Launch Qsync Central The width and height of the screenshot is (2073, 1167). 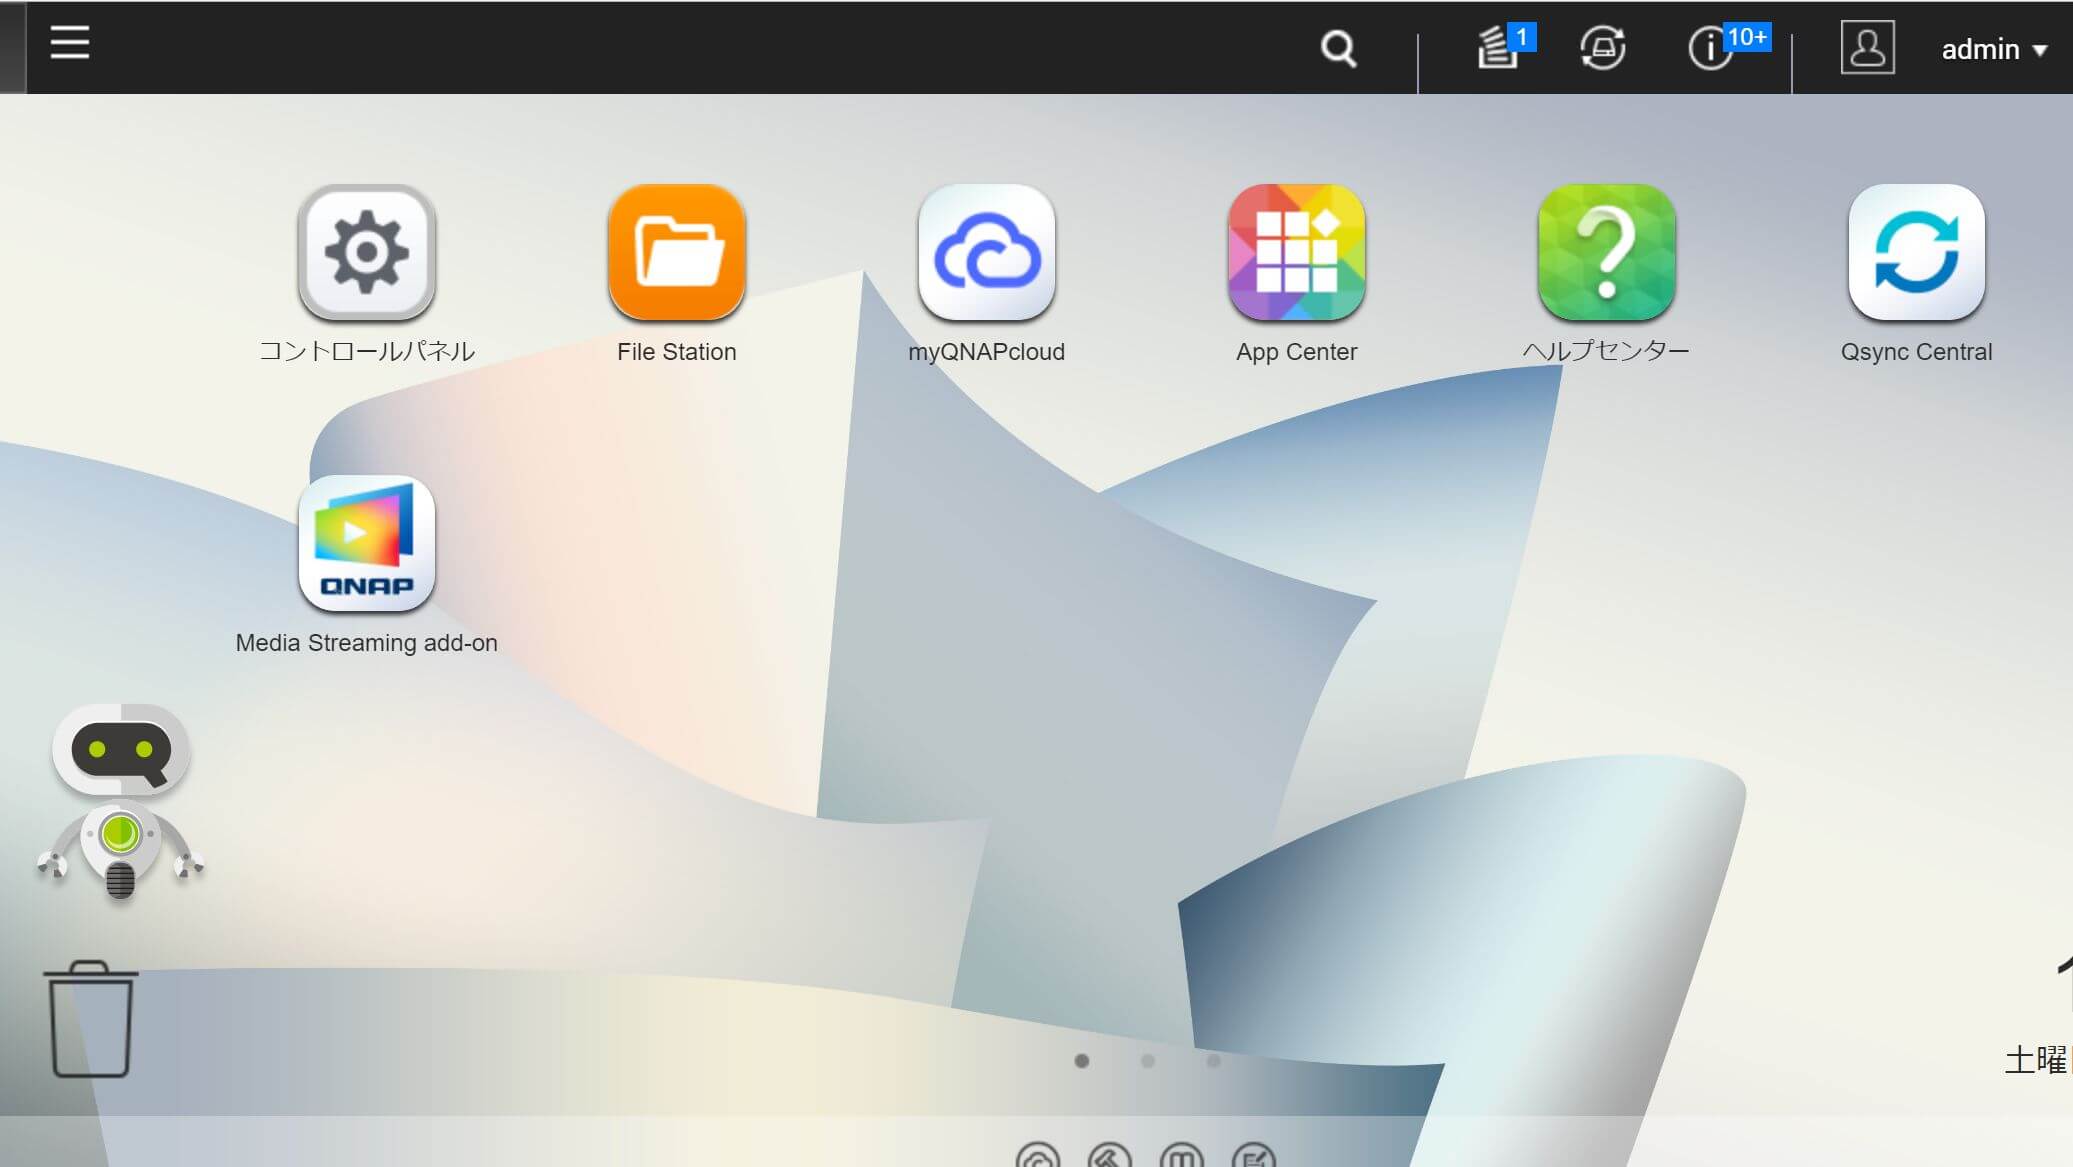[1917, 252]
